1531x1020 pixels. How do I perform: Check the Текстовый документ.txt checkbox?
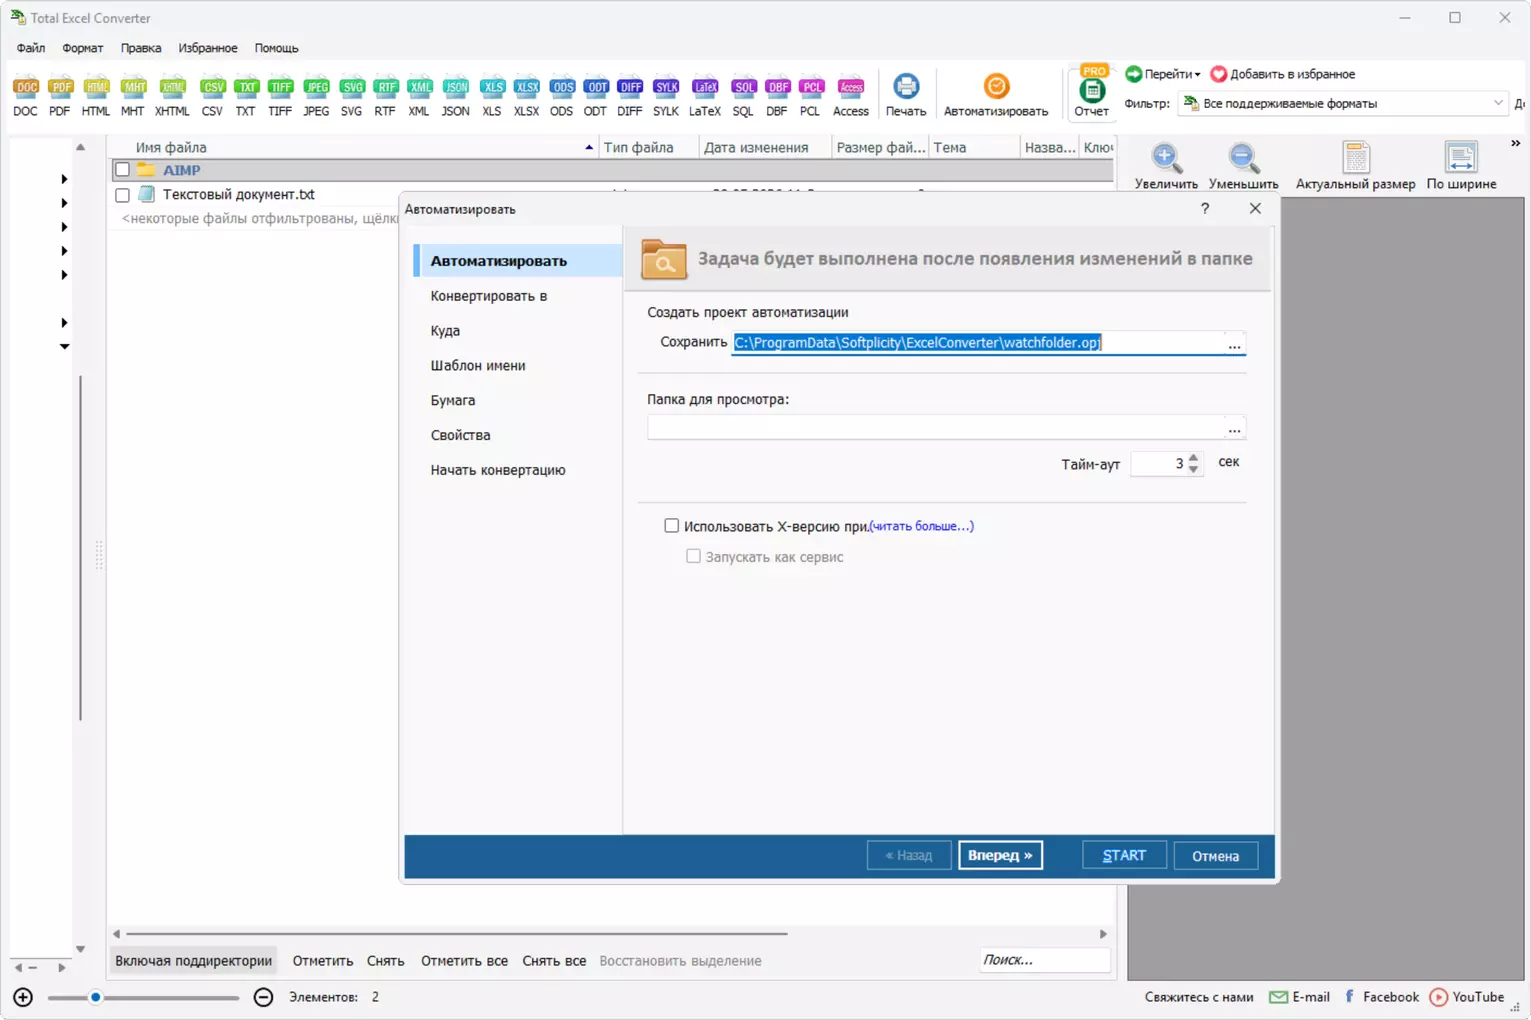click(x=122, y=195)
